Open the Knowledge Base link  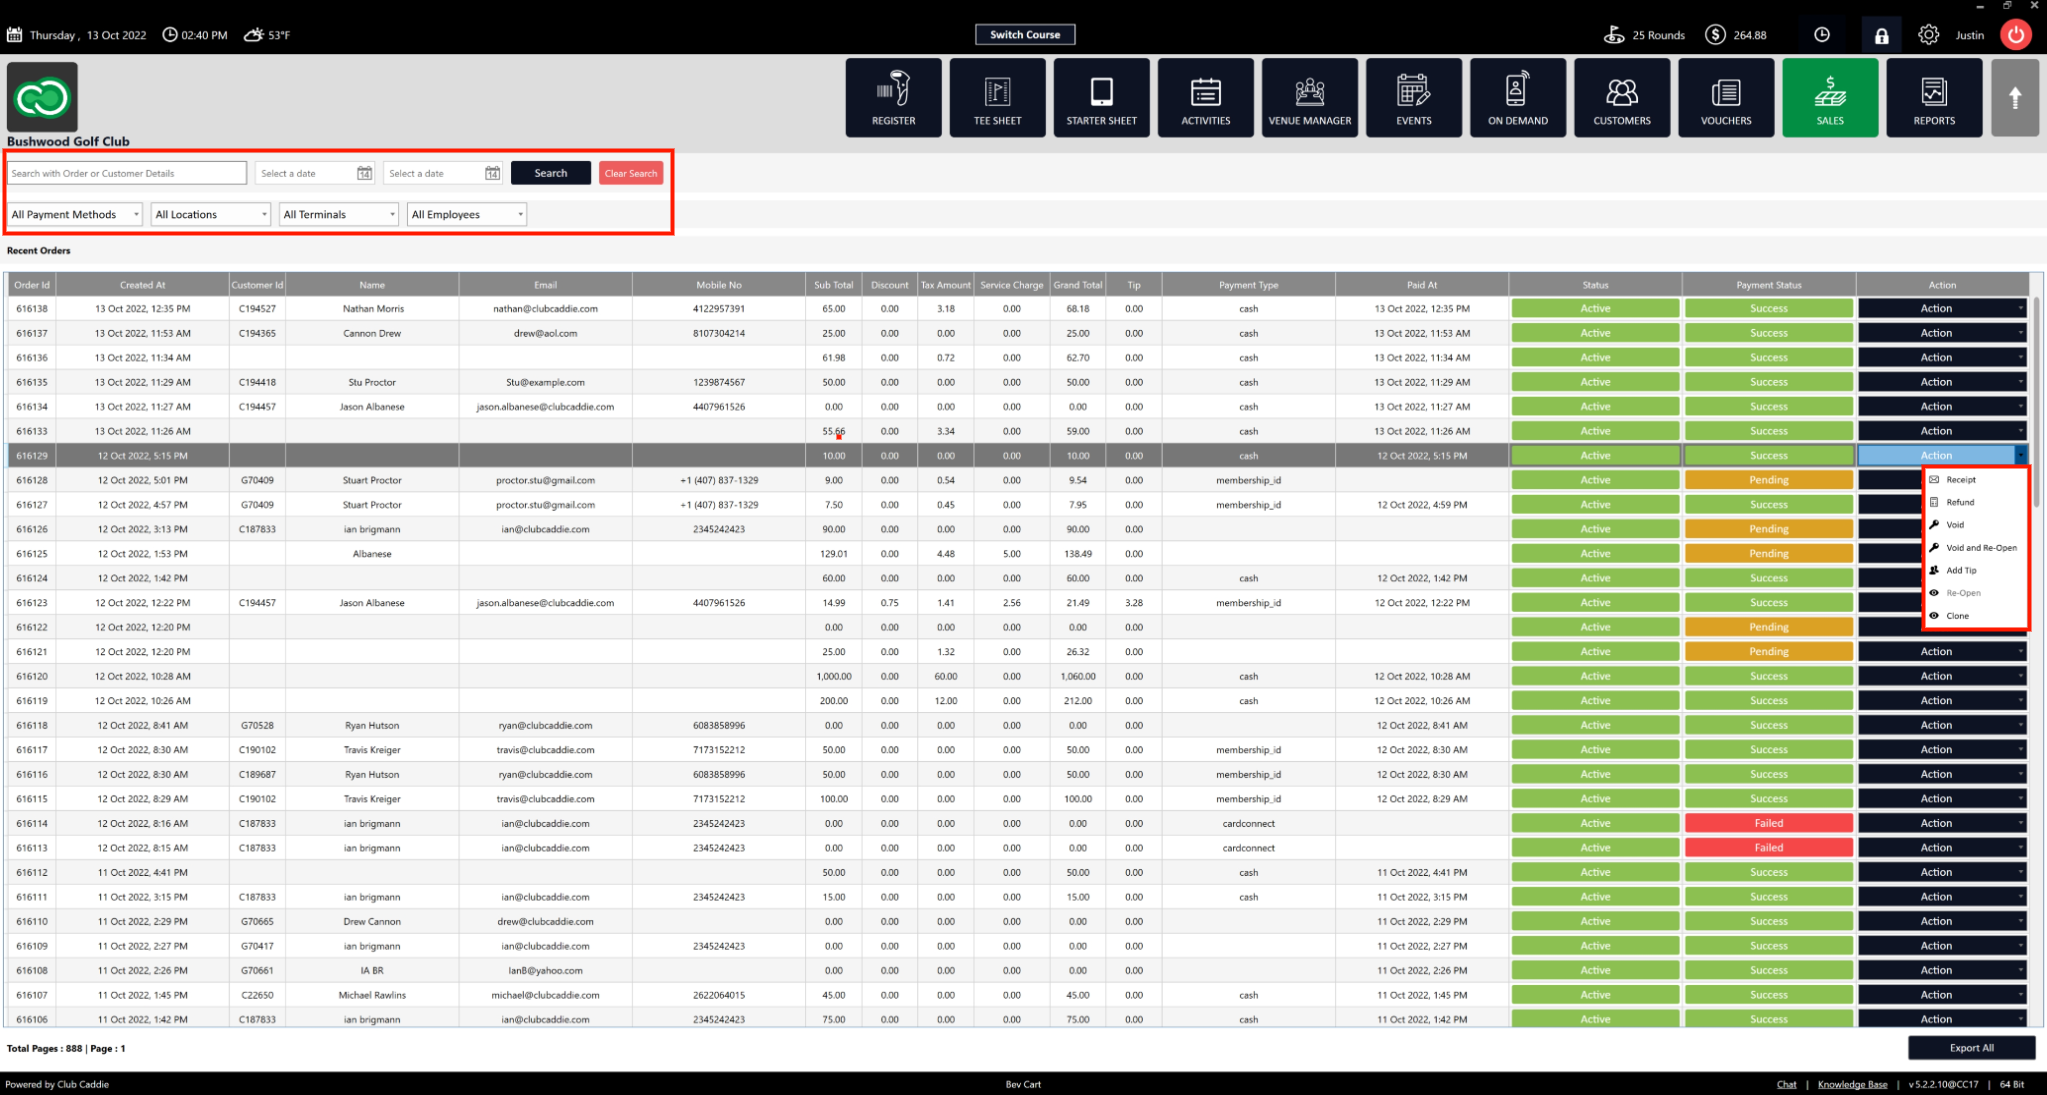[x=1852, y=1084]
